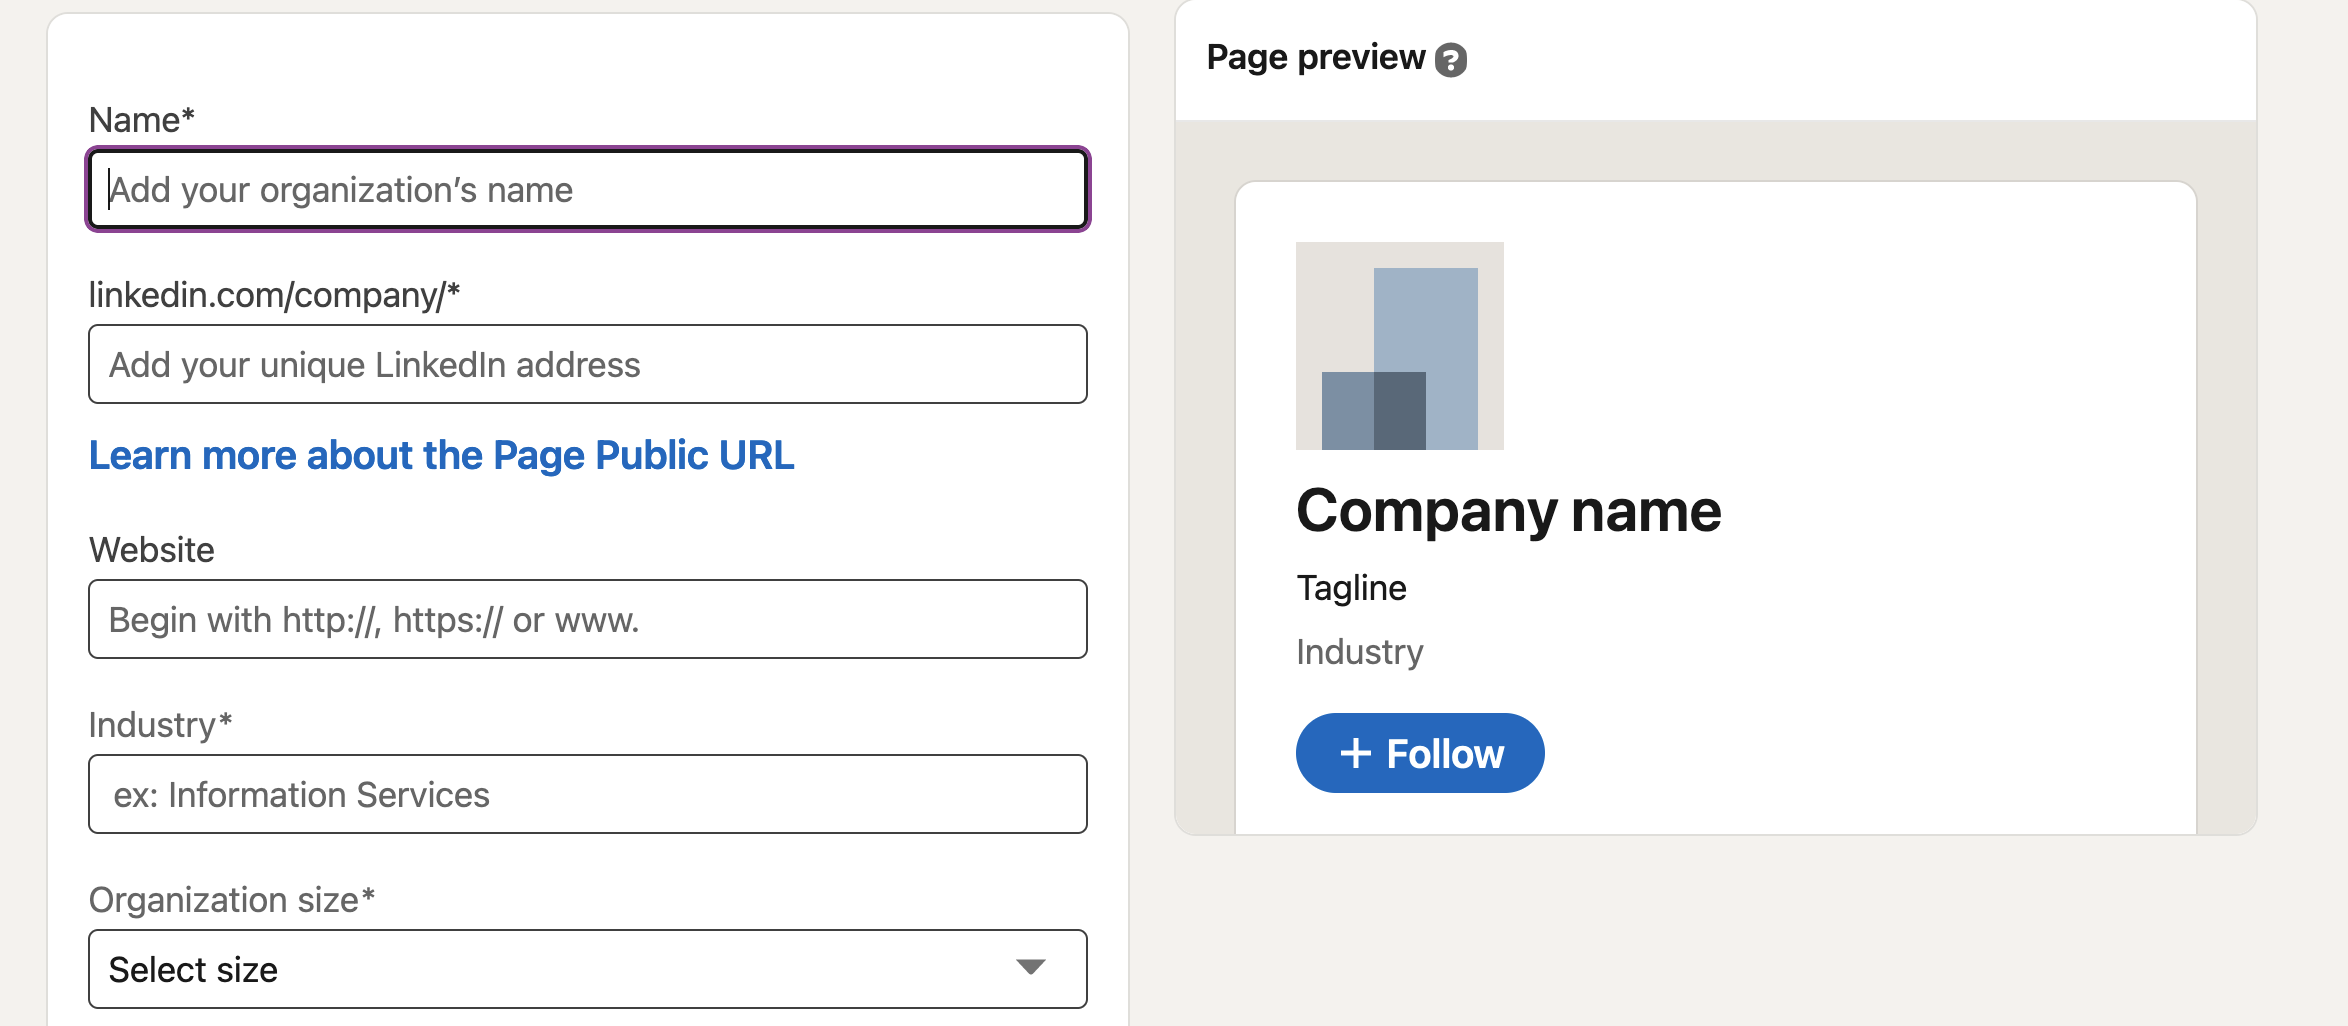Open Learn more about the Page Public URL
This screenshot has width=2348, height=1026.
pyautogui.click(x=441, y=456)
